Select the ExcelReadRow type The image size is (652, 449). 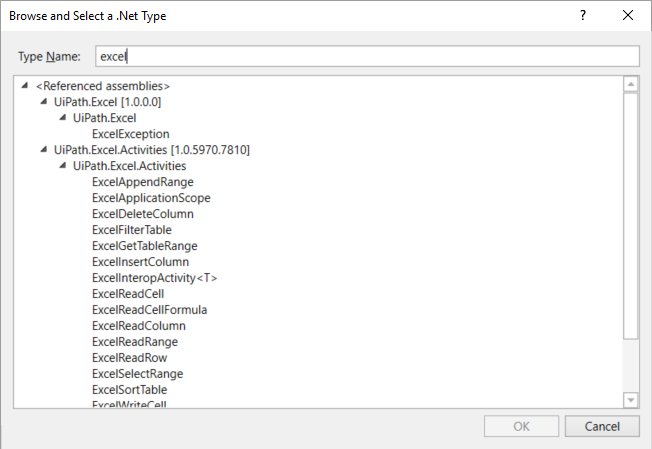tap(129, 358)
